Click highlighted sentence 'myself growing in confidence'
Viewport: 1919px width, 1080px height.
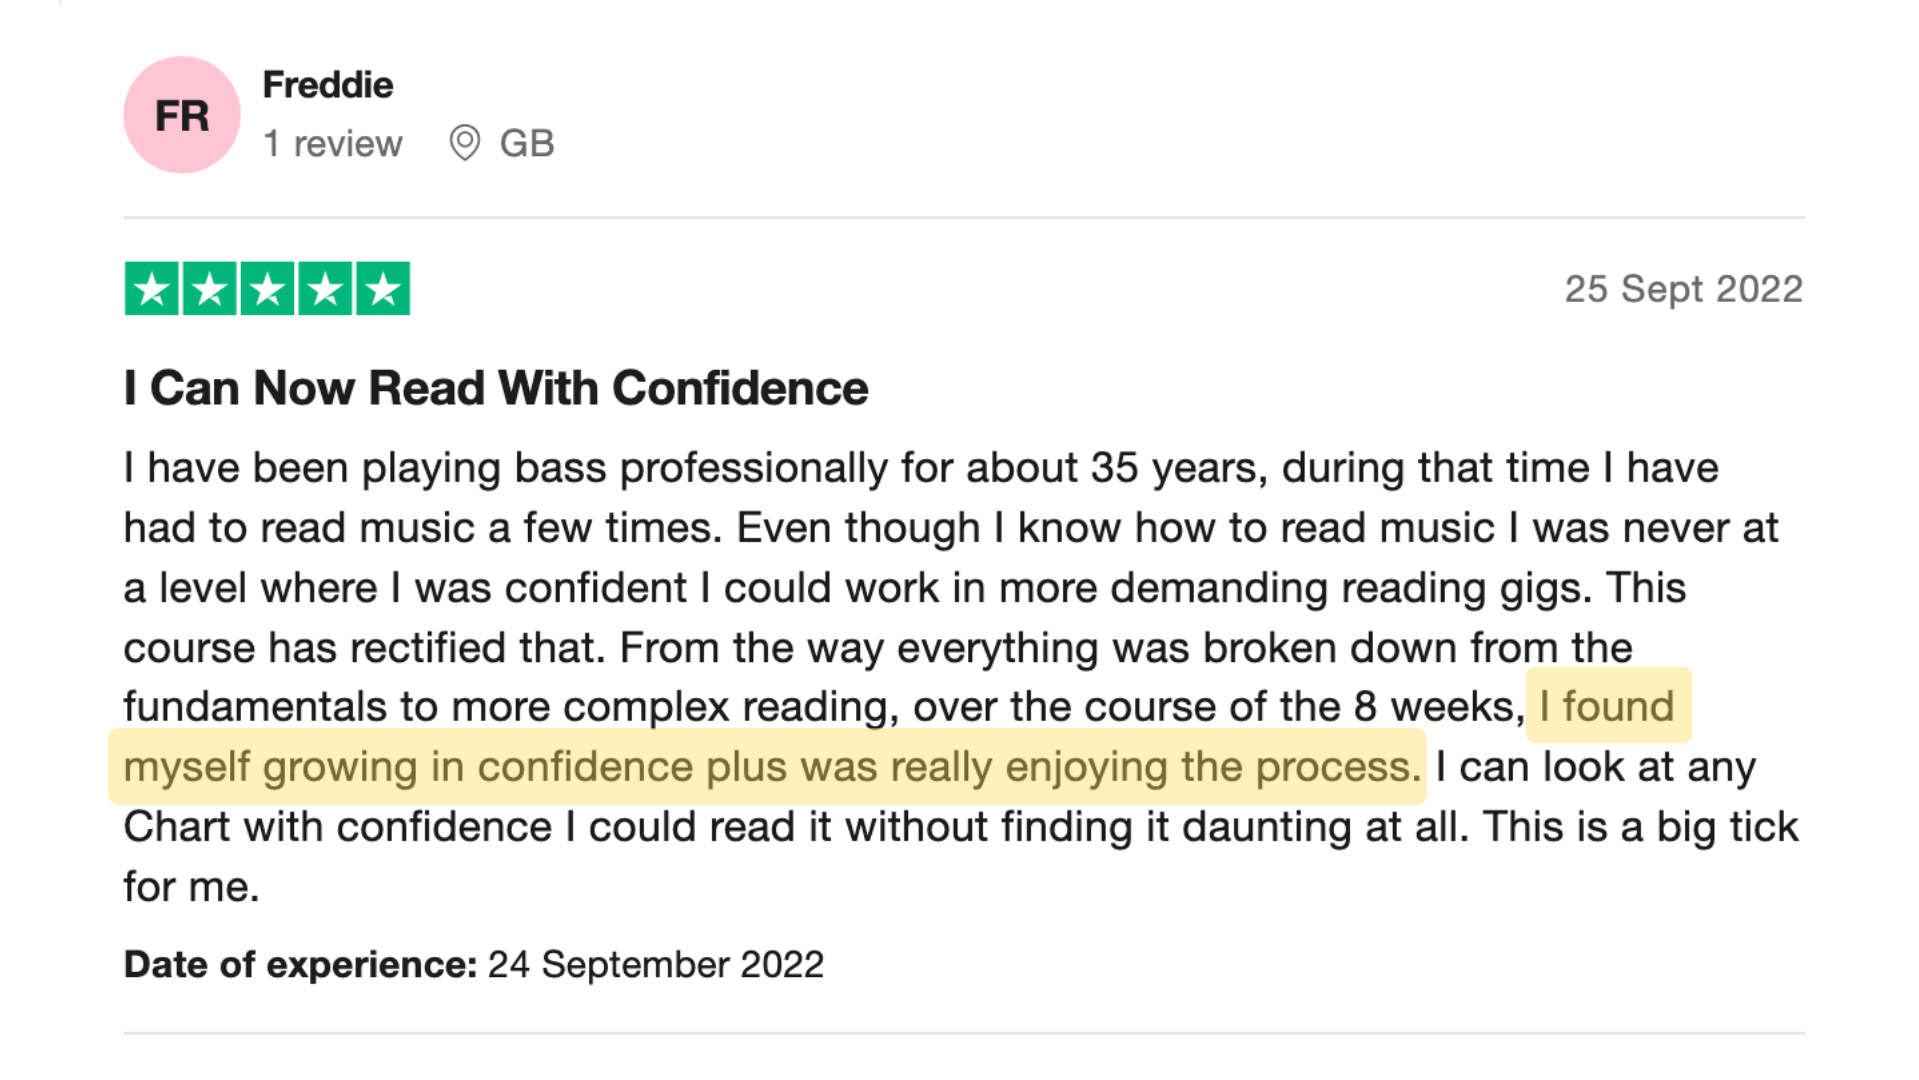tap(400, 767)
